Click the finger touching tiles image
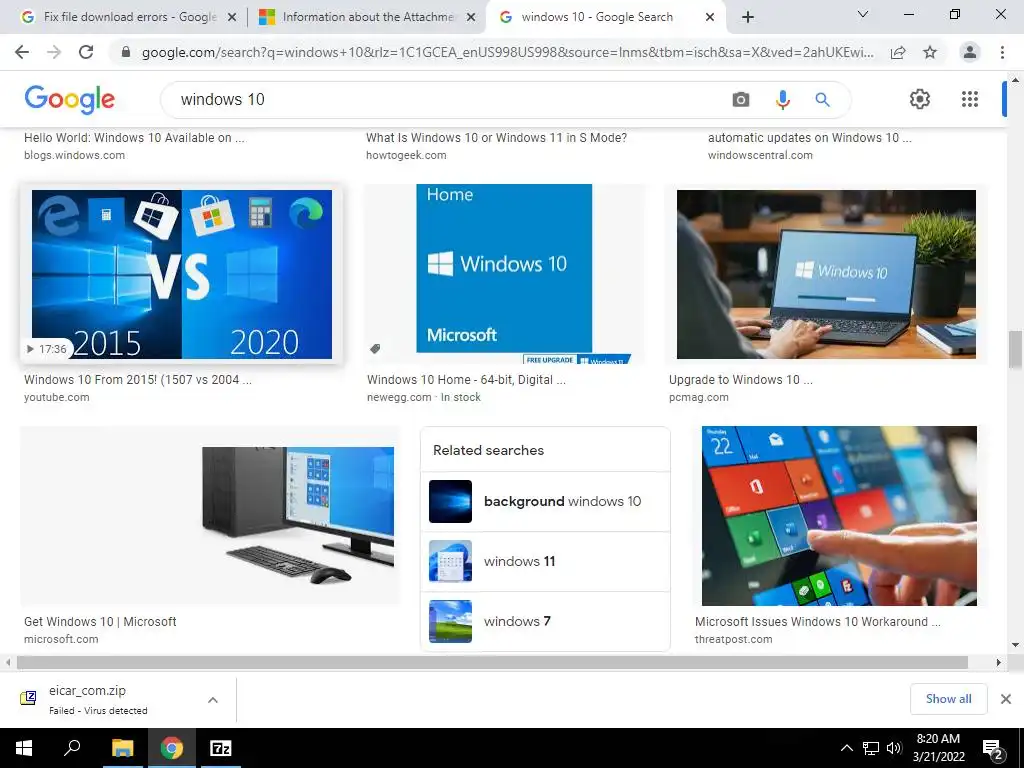 (x=839, y=516)
